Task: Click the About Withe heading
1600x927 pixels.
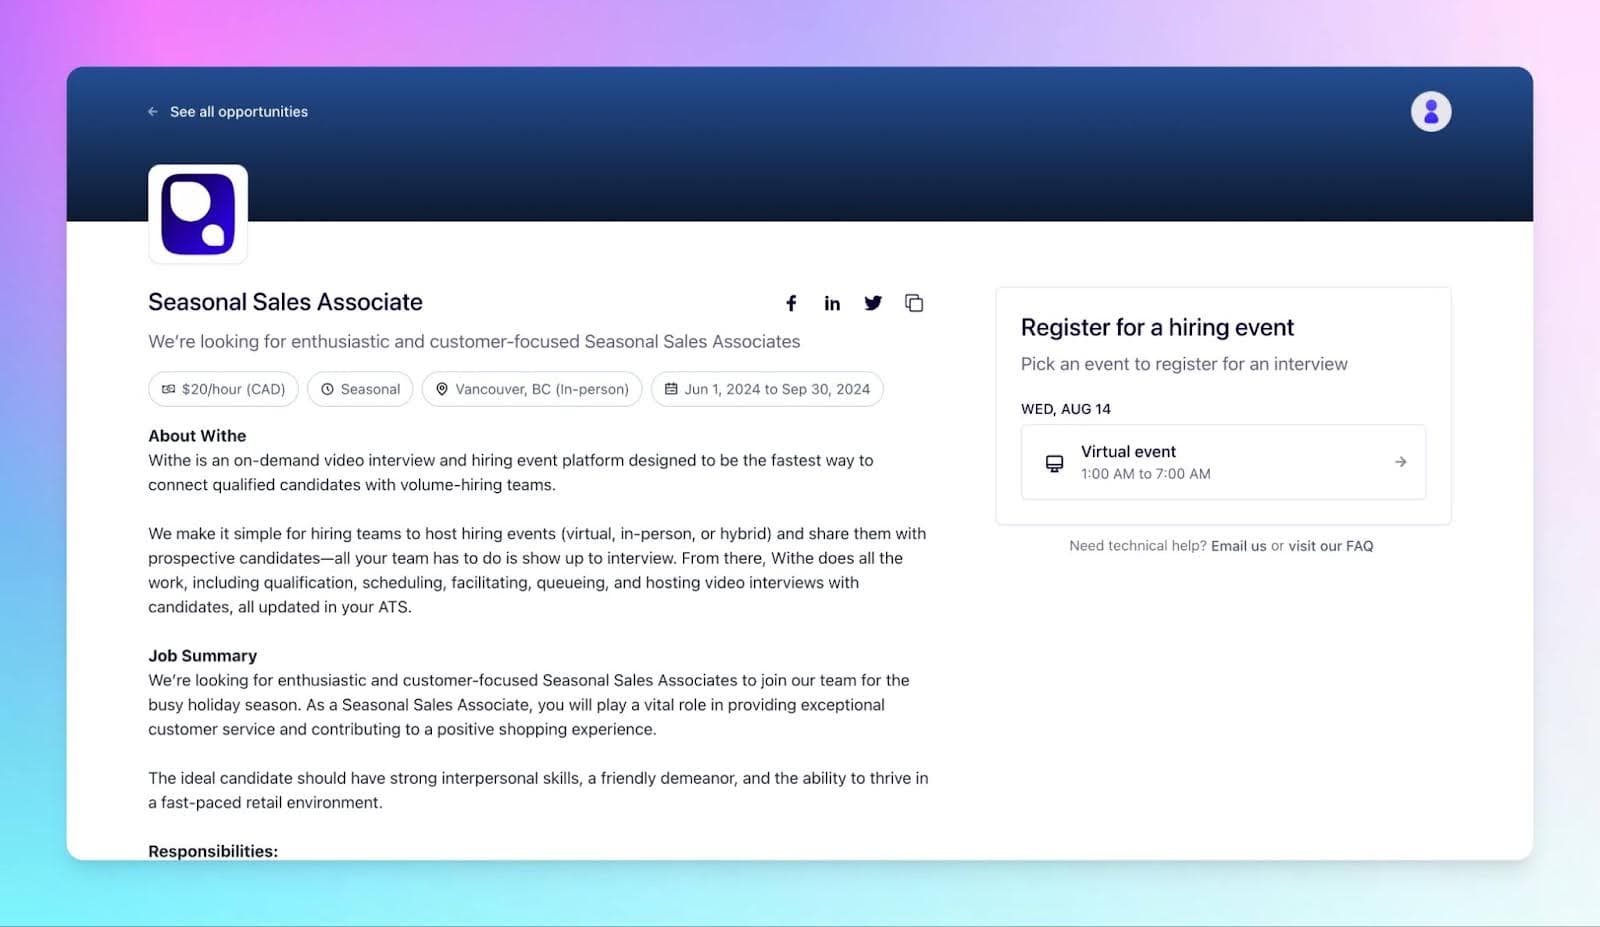Action: (x=197, y=436)
